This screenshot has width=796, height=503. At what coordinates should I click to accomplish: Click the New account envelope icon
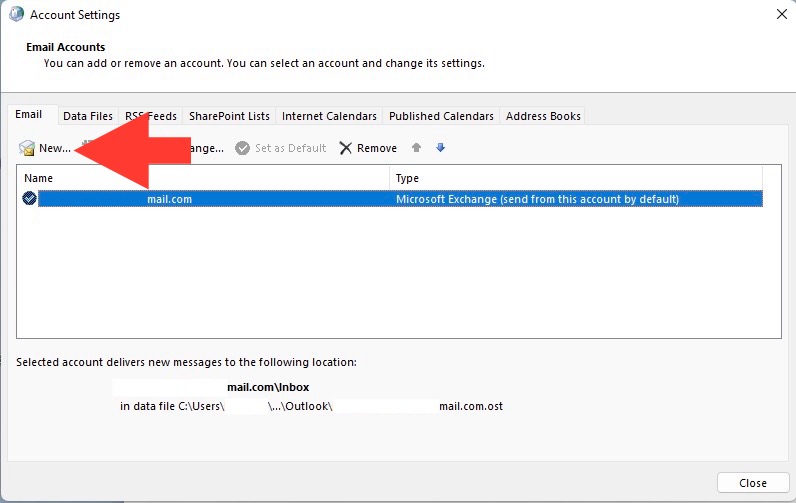(x=27, y=148)
